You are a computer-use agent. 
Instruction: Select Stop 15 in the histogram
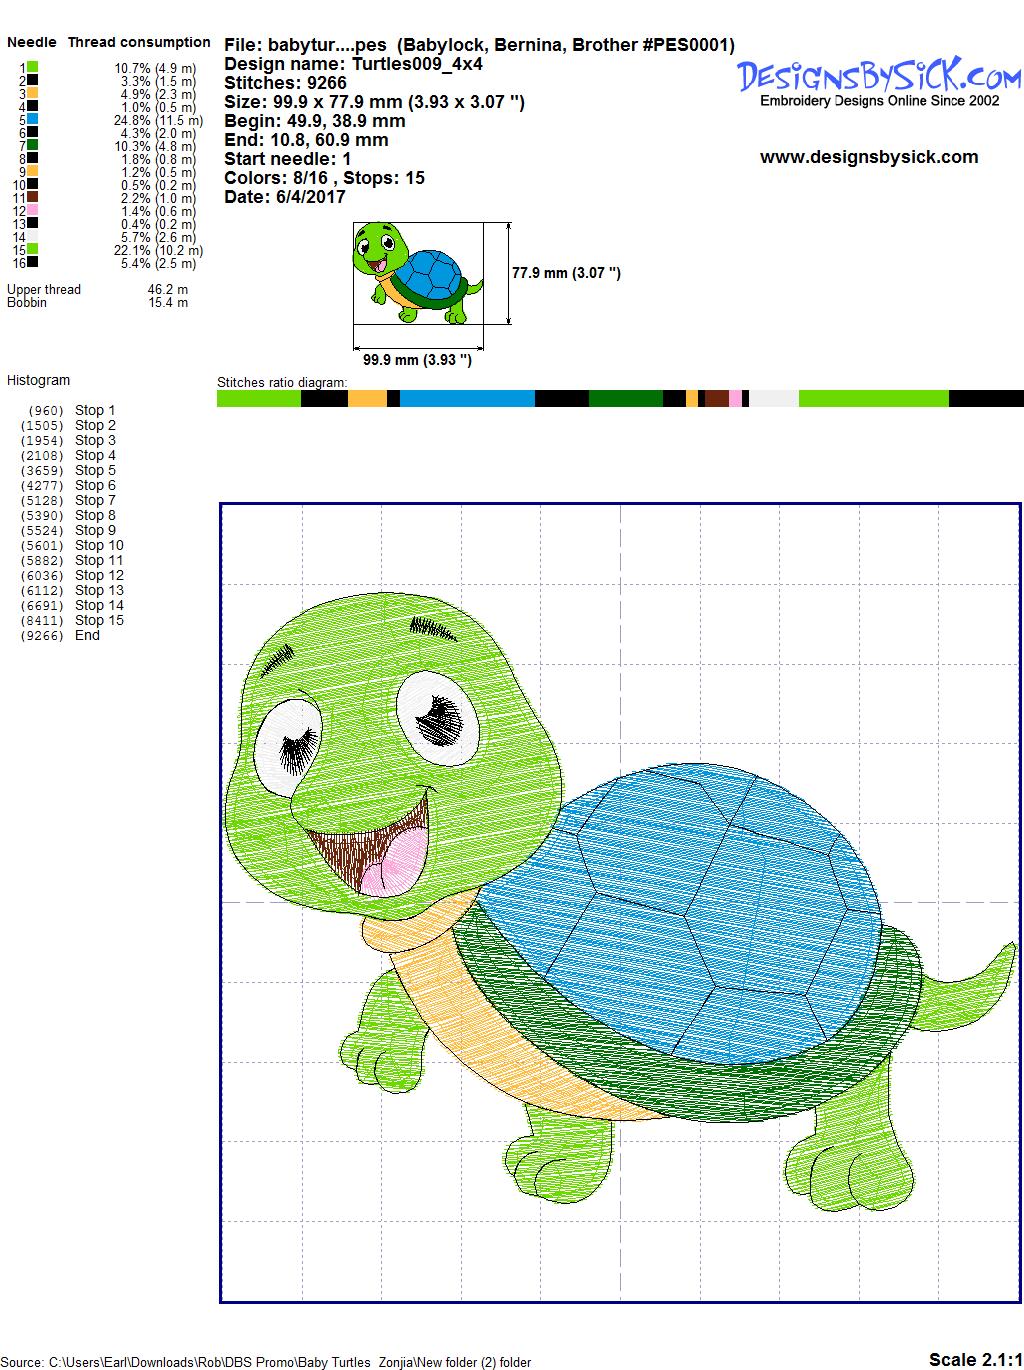click(99, 620)
